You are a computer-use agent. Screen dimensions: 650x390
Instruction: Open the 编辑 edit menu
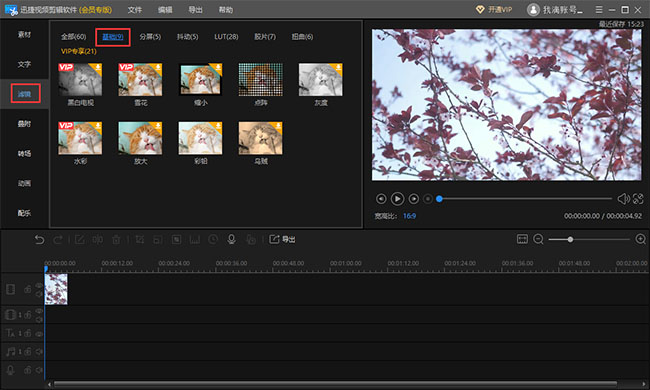(165, 10)
